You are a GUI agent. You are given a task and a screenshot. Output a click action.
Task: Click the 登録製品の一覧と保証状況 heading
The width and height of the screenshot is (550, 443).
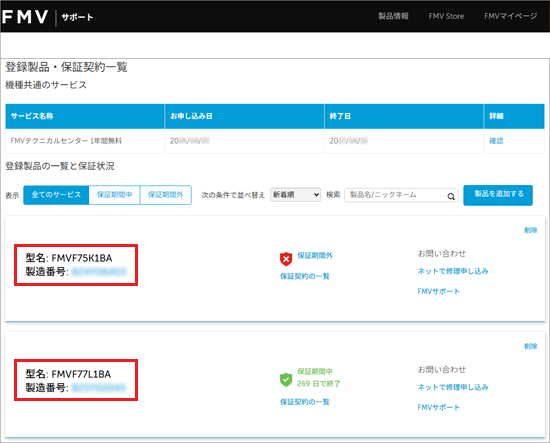[x=60, y=166]
